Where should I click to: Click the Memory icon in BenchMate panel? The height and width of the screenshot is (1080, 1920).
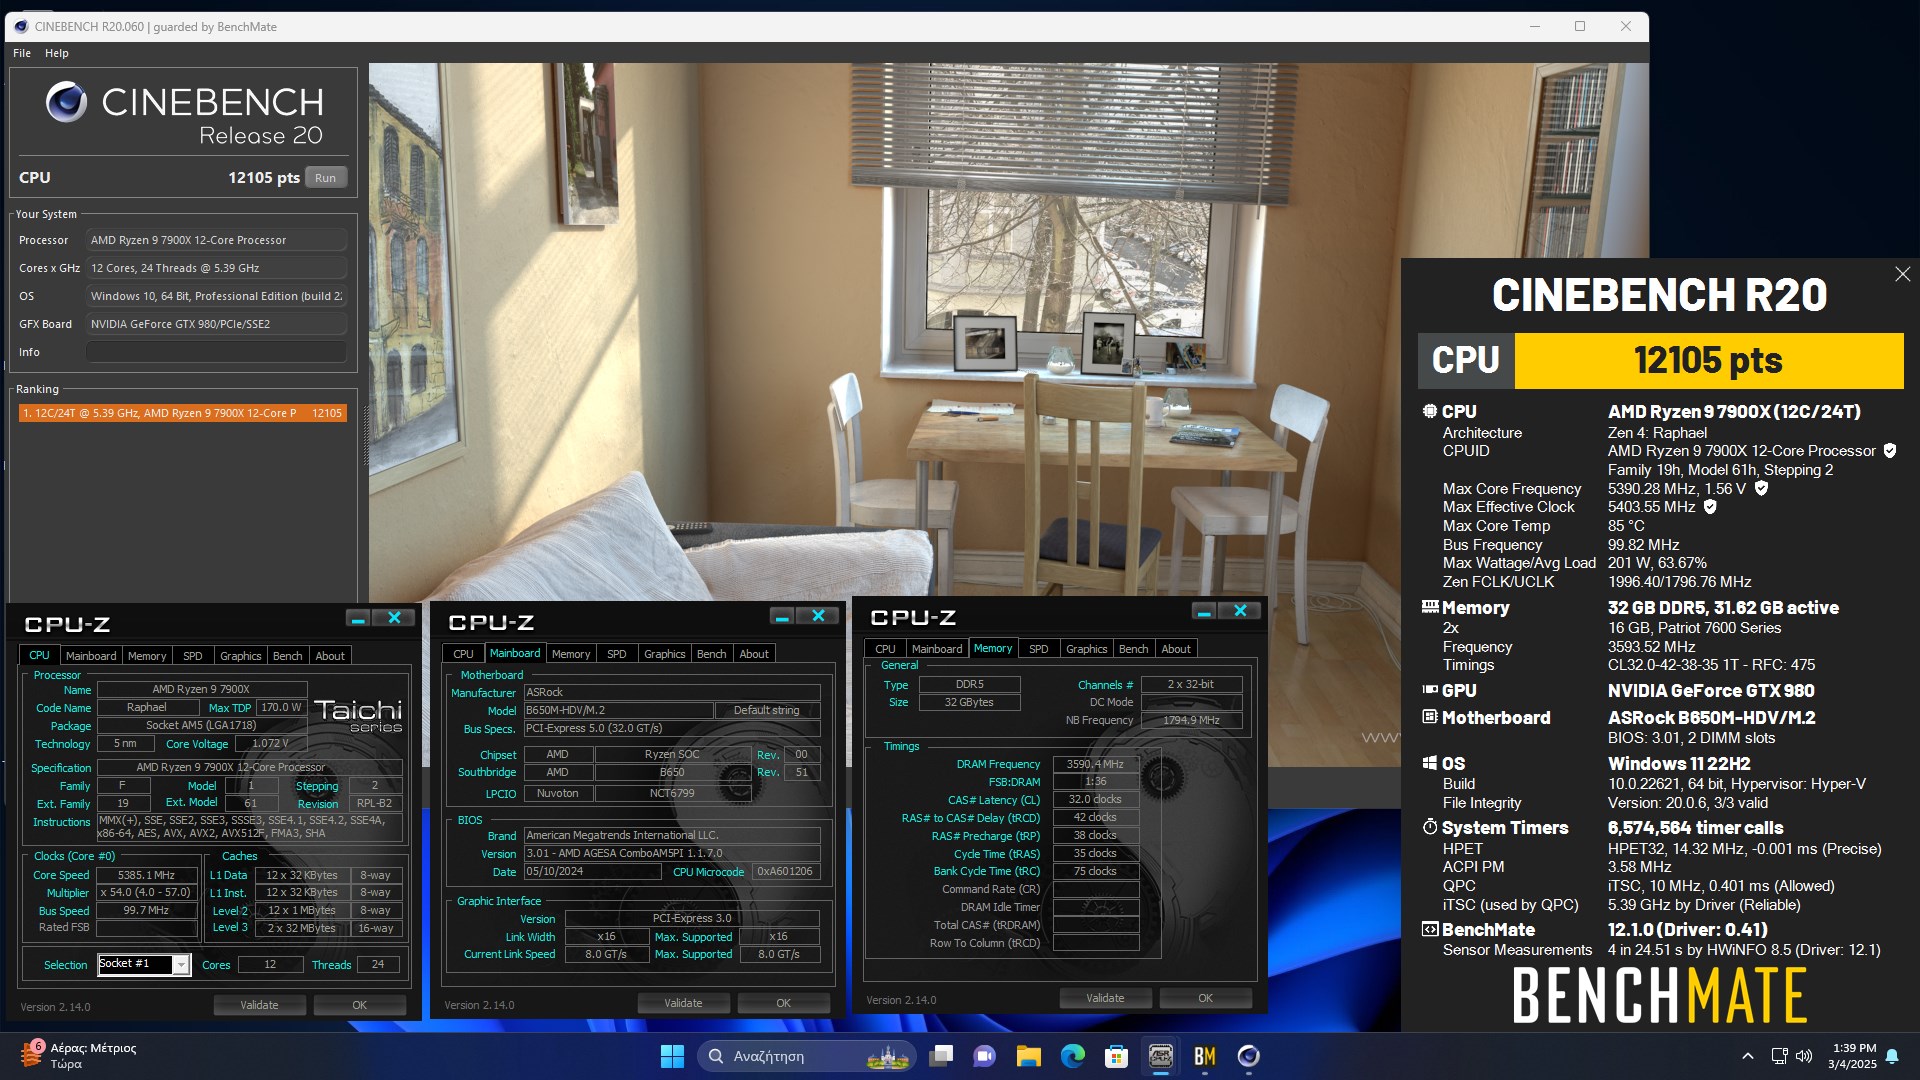pos(1430,607)
